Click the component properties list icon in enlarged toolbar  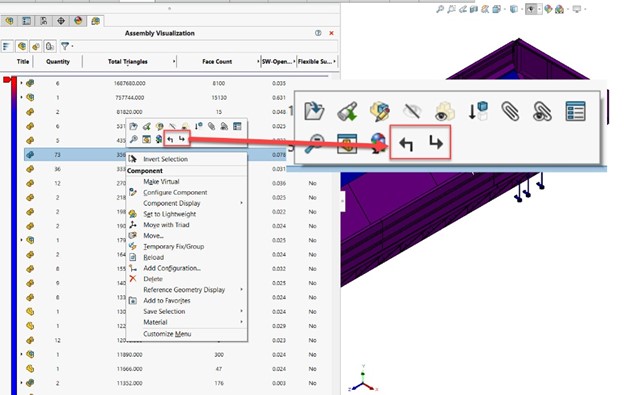point(575,111)
